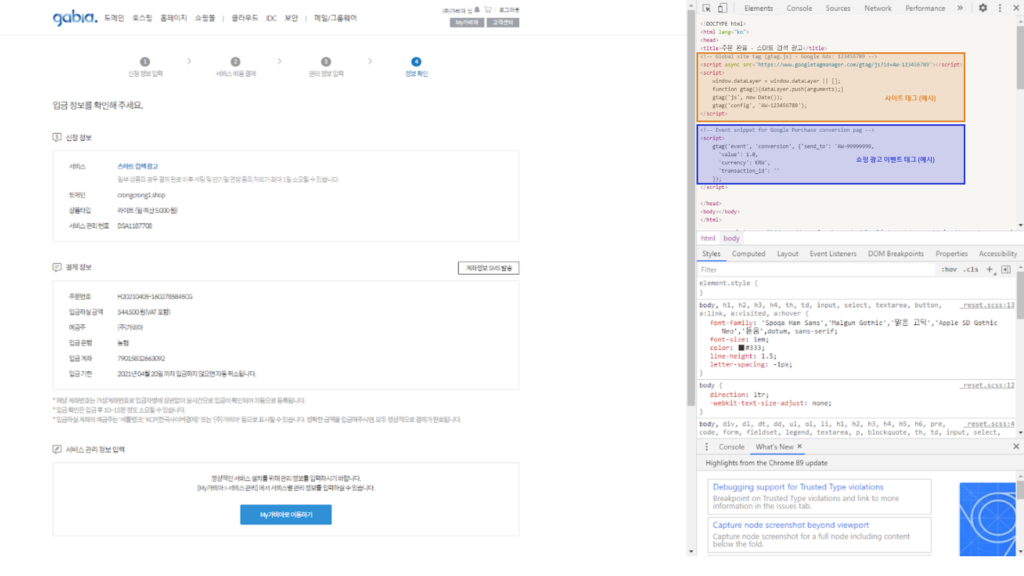Viewport: 1024px width, 576px height.
Task: Open the Performance tab
Action: (925, 8)
